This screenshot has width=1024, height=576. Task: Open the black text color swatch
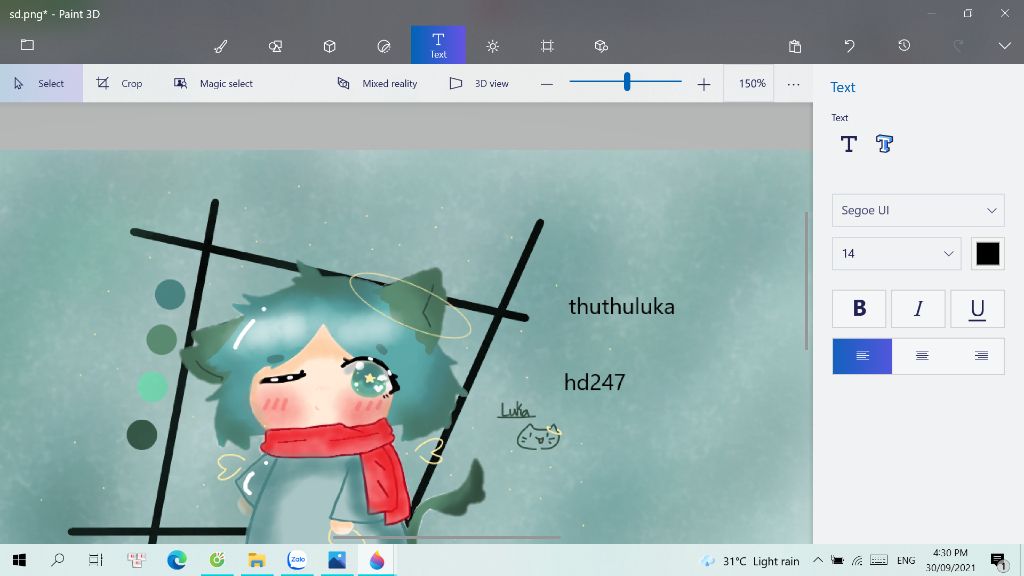click(987, 253)
